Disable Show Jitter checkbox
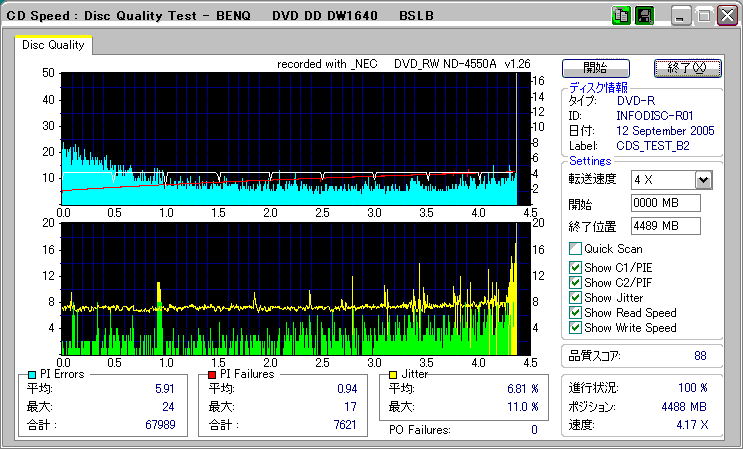This screenshot has height=449, width=743. [575, 297]
